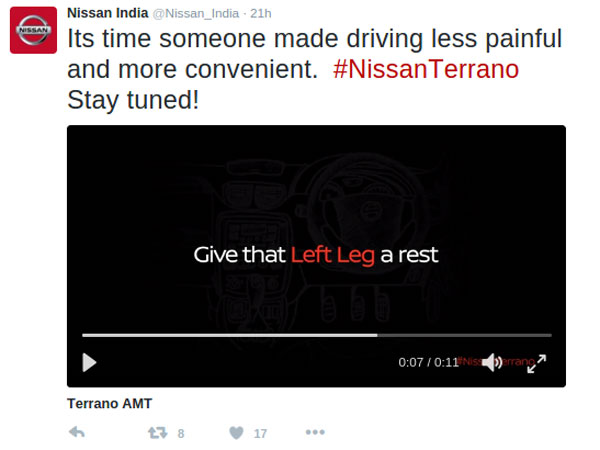Play the Terrano AMT video
Screen dimensions: 600x450
pyautogui.click(x=90, y=362)
